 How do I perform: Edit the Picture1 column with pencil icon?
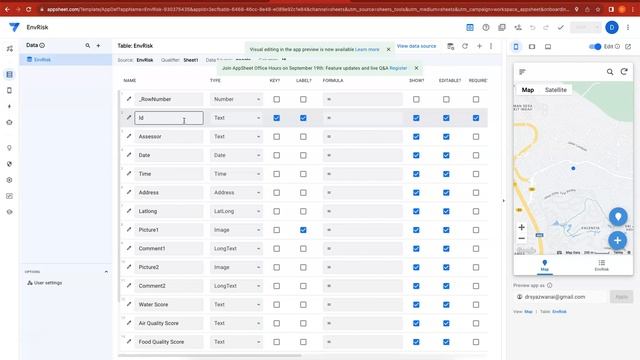click(129, 230)
